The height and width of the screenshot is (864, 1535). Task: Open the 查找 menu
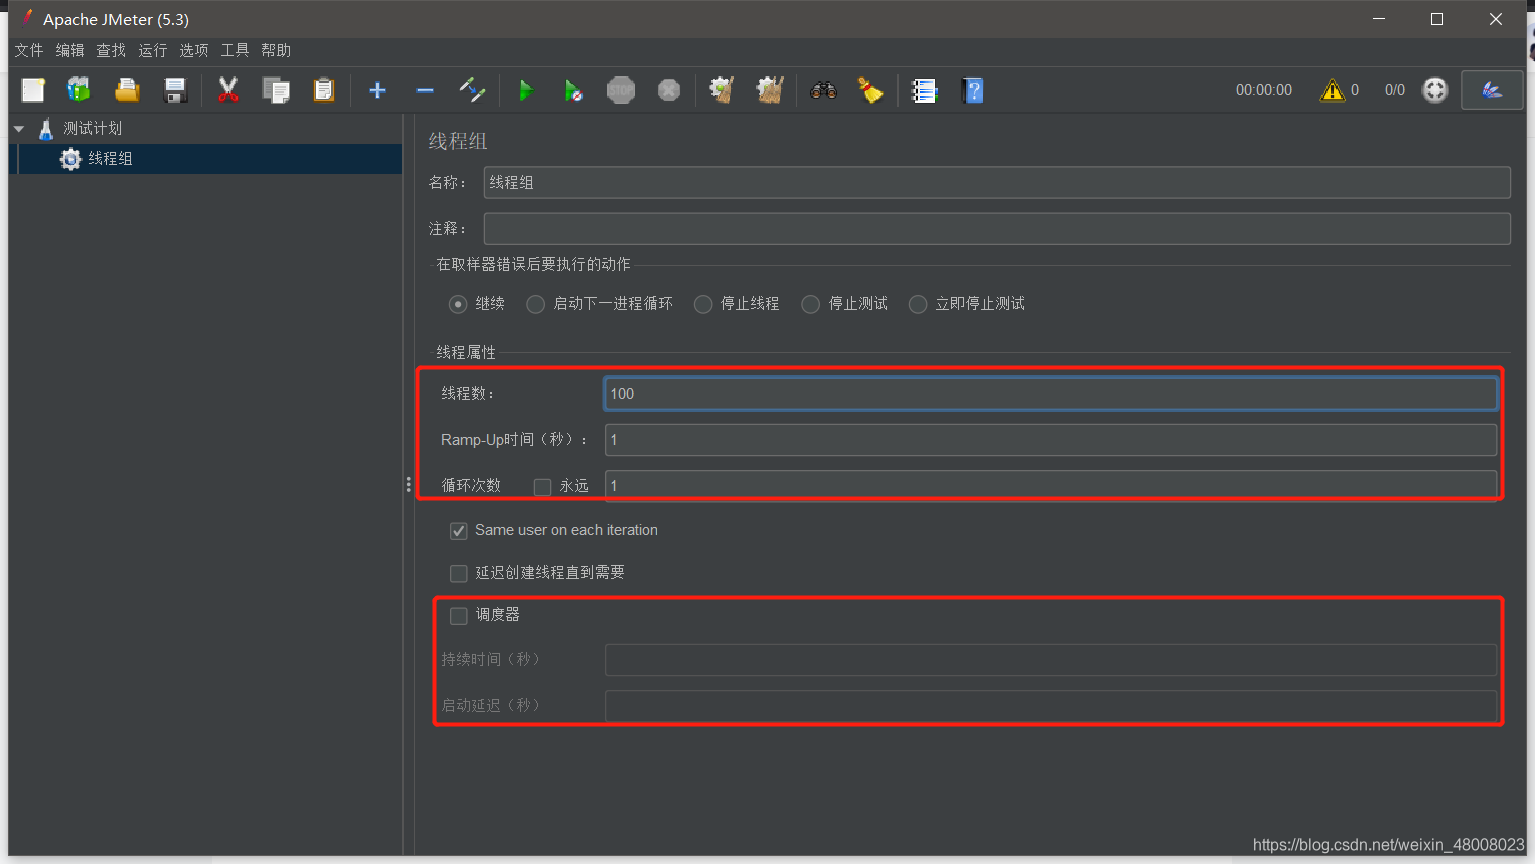(x=111, y=50)
